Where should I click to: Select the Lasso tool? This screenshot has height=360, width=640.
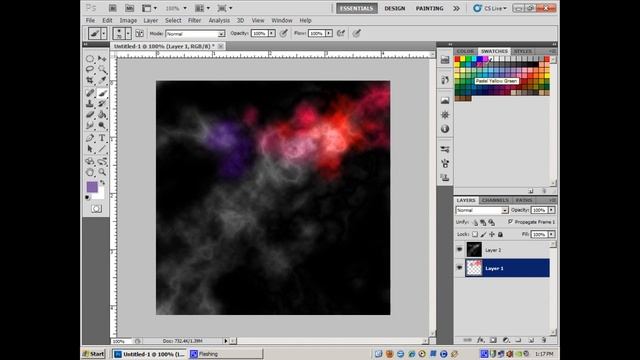[x=90, y=69]
